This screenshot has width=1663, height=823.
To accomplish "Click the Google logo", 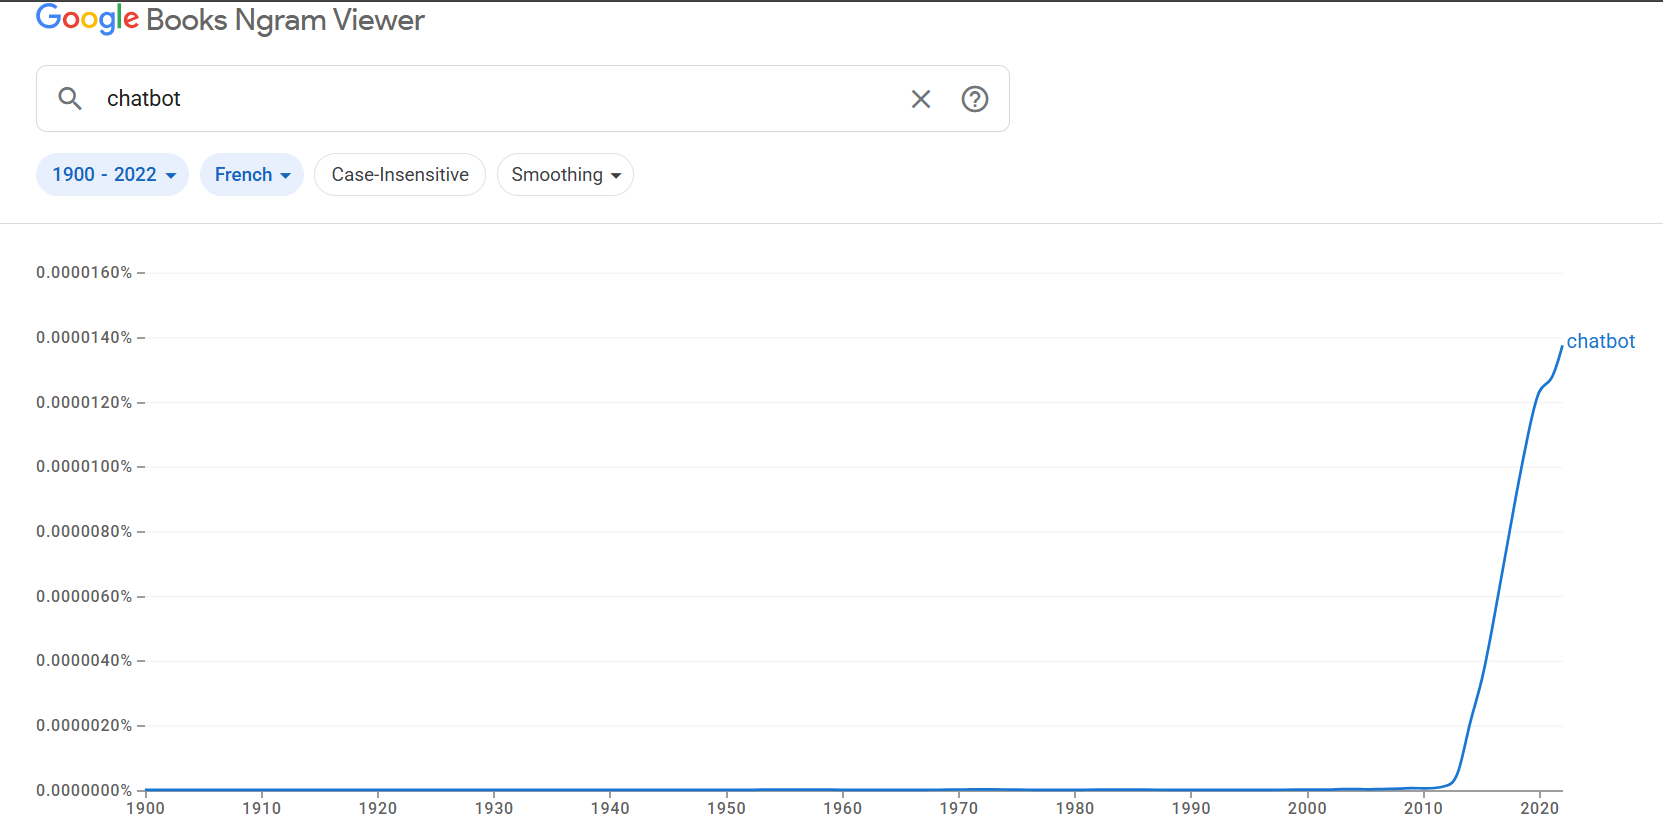I will (x=87, y=19).
